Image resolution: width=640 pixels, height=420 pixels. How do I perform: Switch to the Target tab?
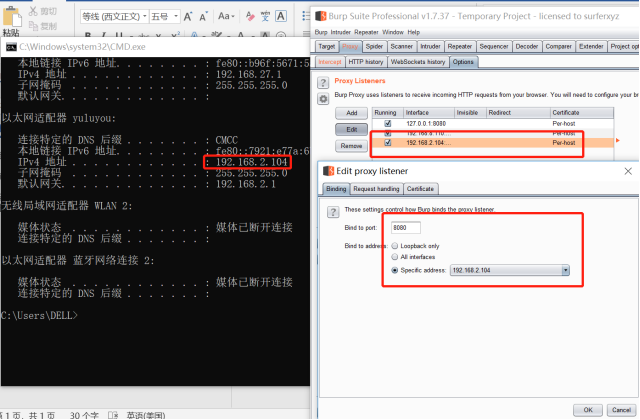(x=327, y=47)
